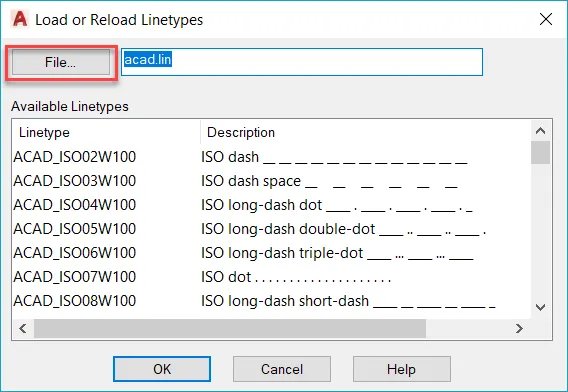Select linetype ACAD_ISO07W100

click(75, 277)
